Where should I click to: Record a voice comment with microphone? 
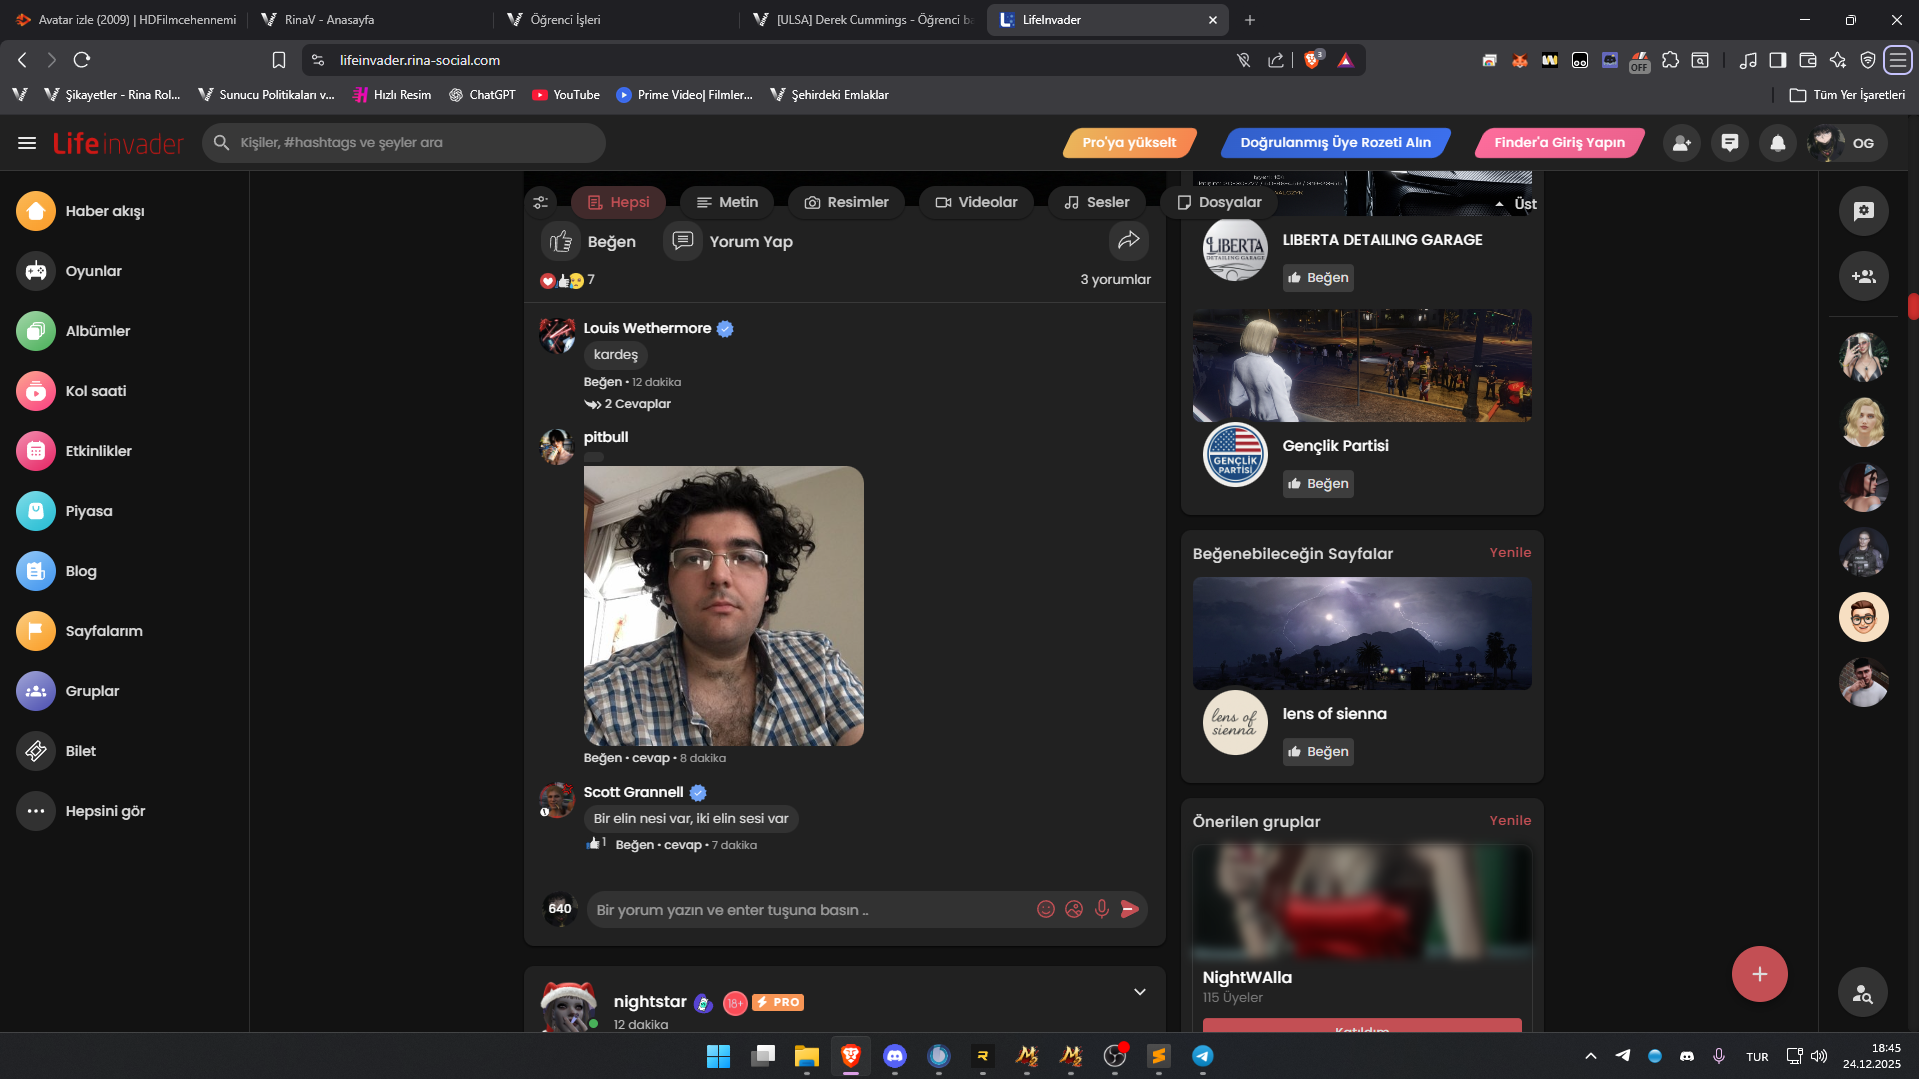1102,909
